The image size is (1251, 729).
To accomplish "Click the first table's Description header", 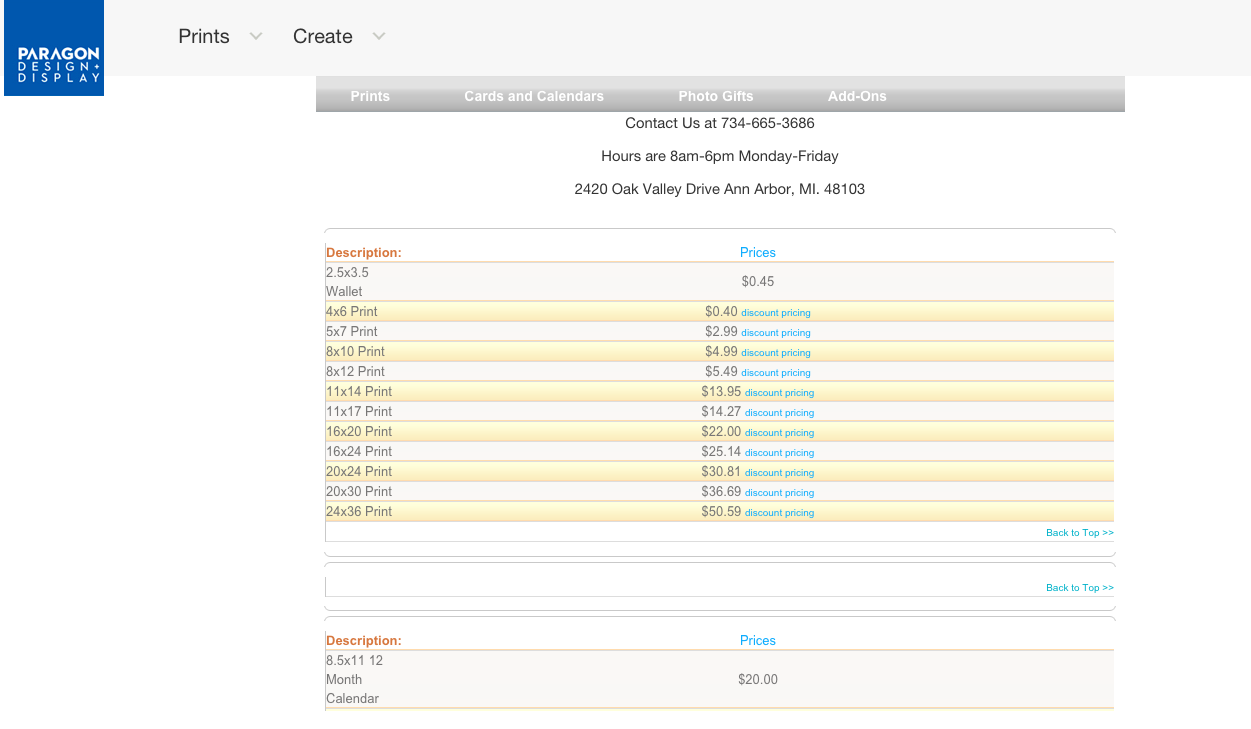I will pos(364,253).
